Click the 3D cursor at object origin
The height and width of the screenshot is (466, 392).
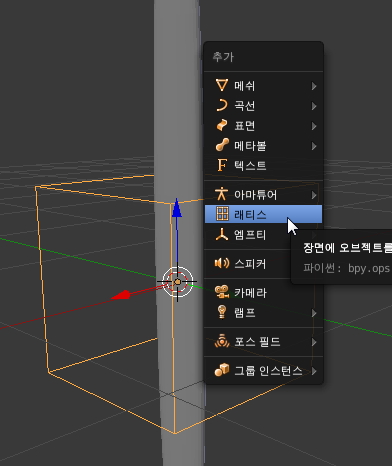coord(177,282)
